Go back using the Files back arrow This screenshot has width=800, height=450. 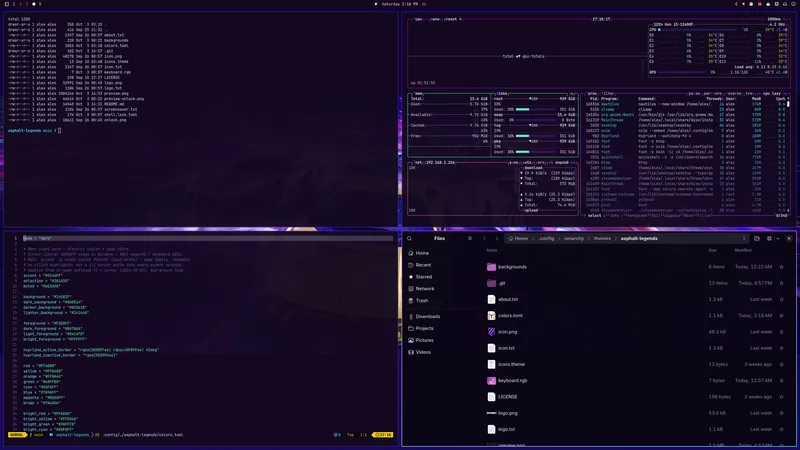tap(484, 238)
